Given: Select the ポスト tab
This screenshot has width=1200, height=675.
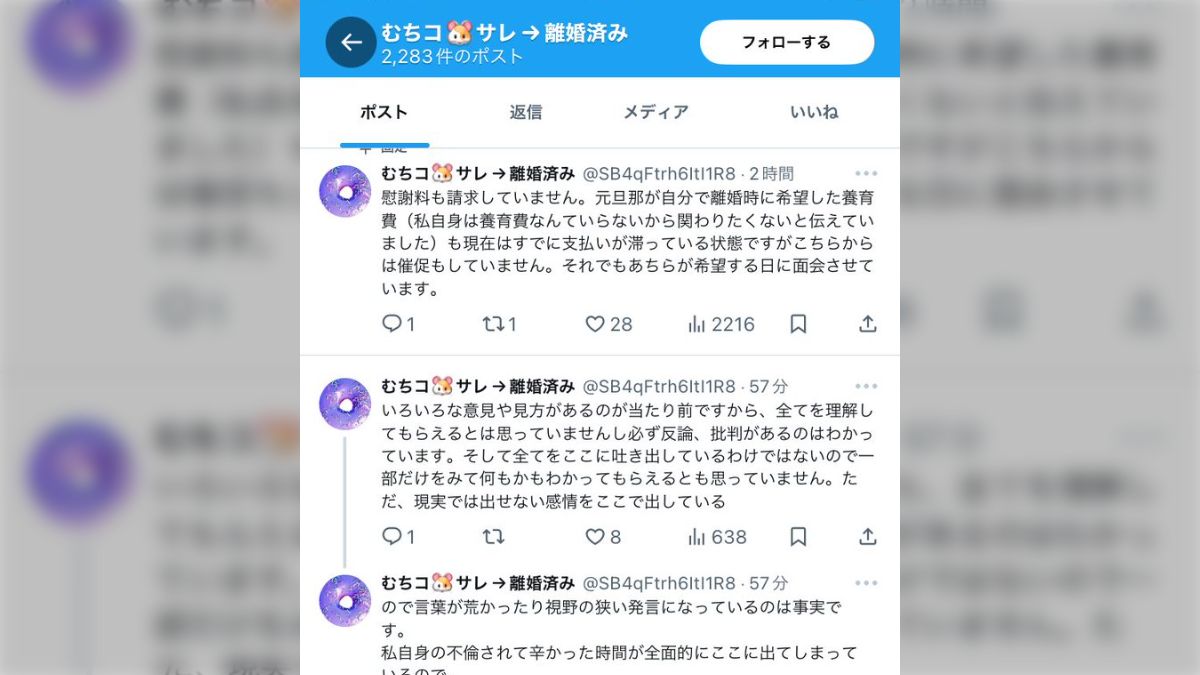Looking at the screenshot, I should [x=384, y=112].
